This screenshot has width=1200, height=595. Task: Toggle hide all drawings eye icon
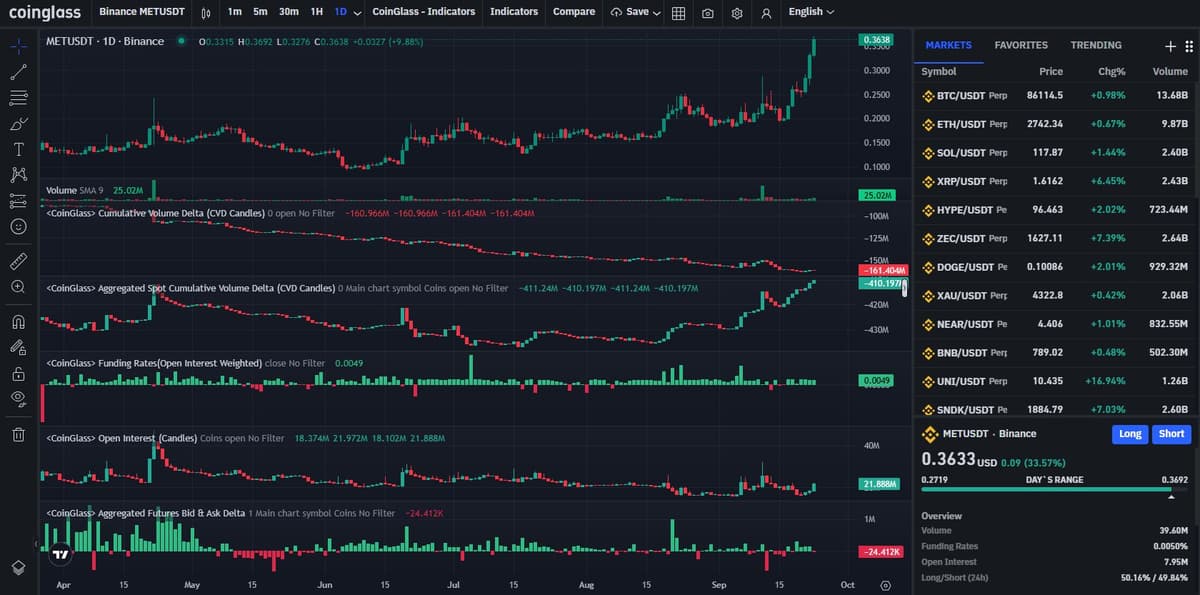click(x=18, y=400)
